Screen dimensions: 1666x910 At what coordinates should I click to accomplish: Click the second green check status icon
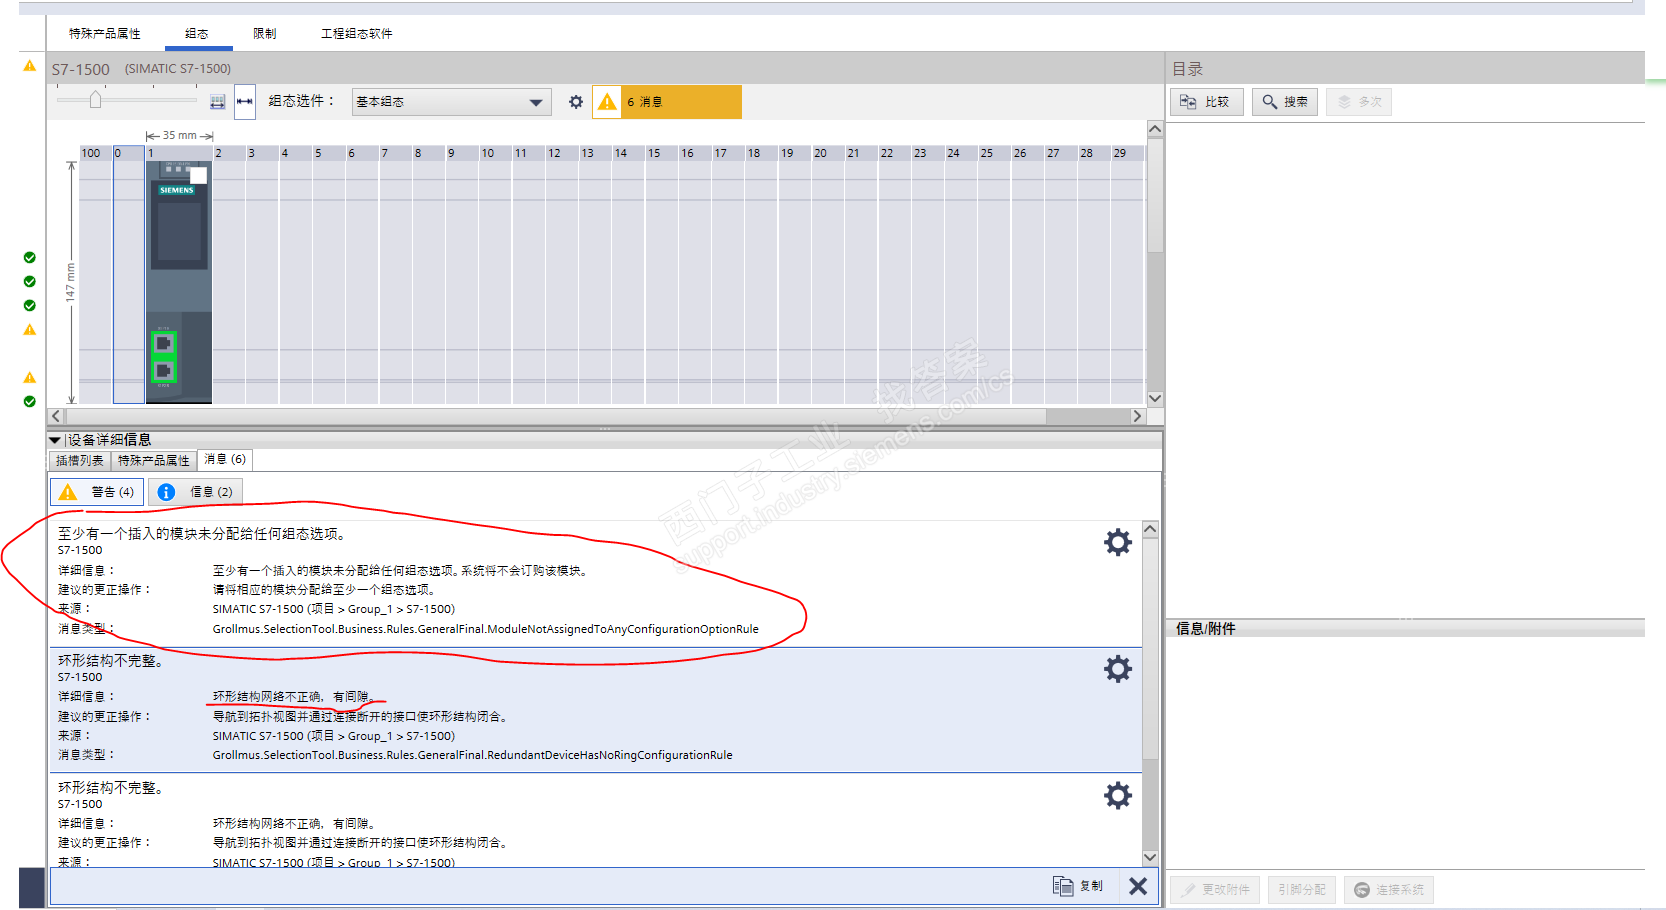[x=29, y=281]
